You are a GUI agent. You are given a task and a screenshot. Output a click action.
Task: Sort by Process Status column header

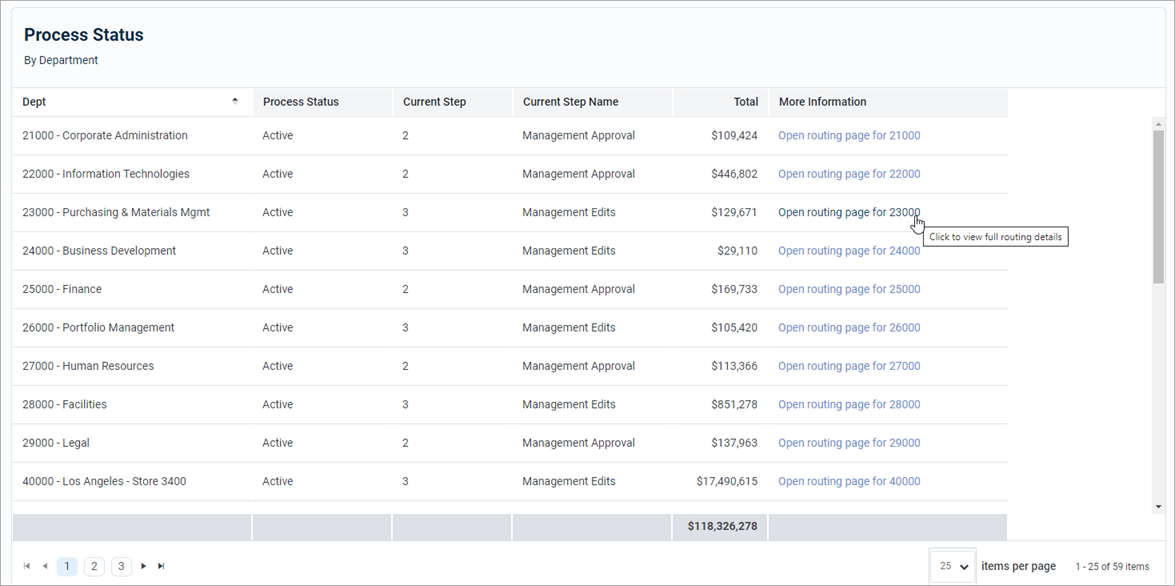301,102
